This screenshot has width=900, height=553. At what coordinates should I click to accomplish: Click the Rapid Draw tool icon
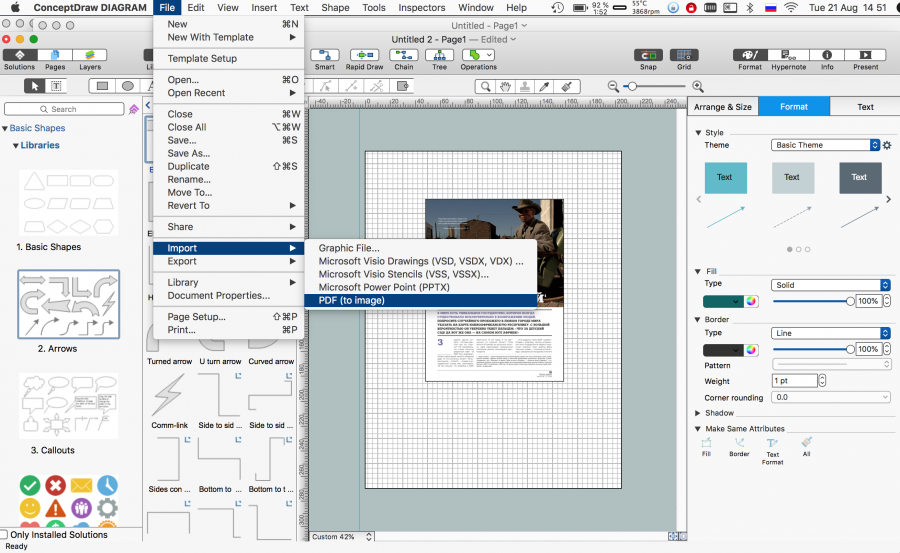click(364, 55)
